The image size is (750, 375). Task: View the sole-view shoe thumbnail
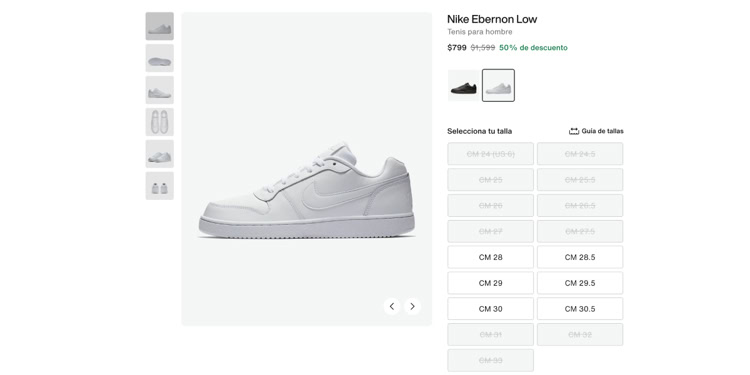coord(160,58)
